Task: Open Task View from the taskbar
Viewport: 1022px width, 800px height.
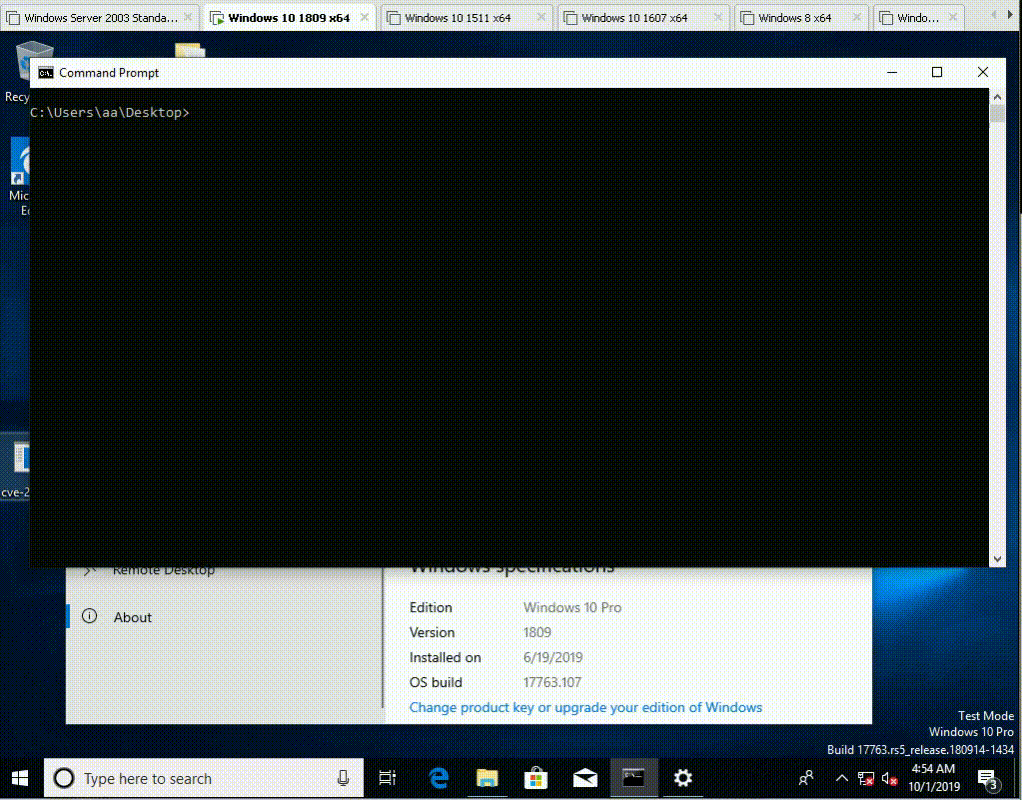Action: [x=387, y=778]
